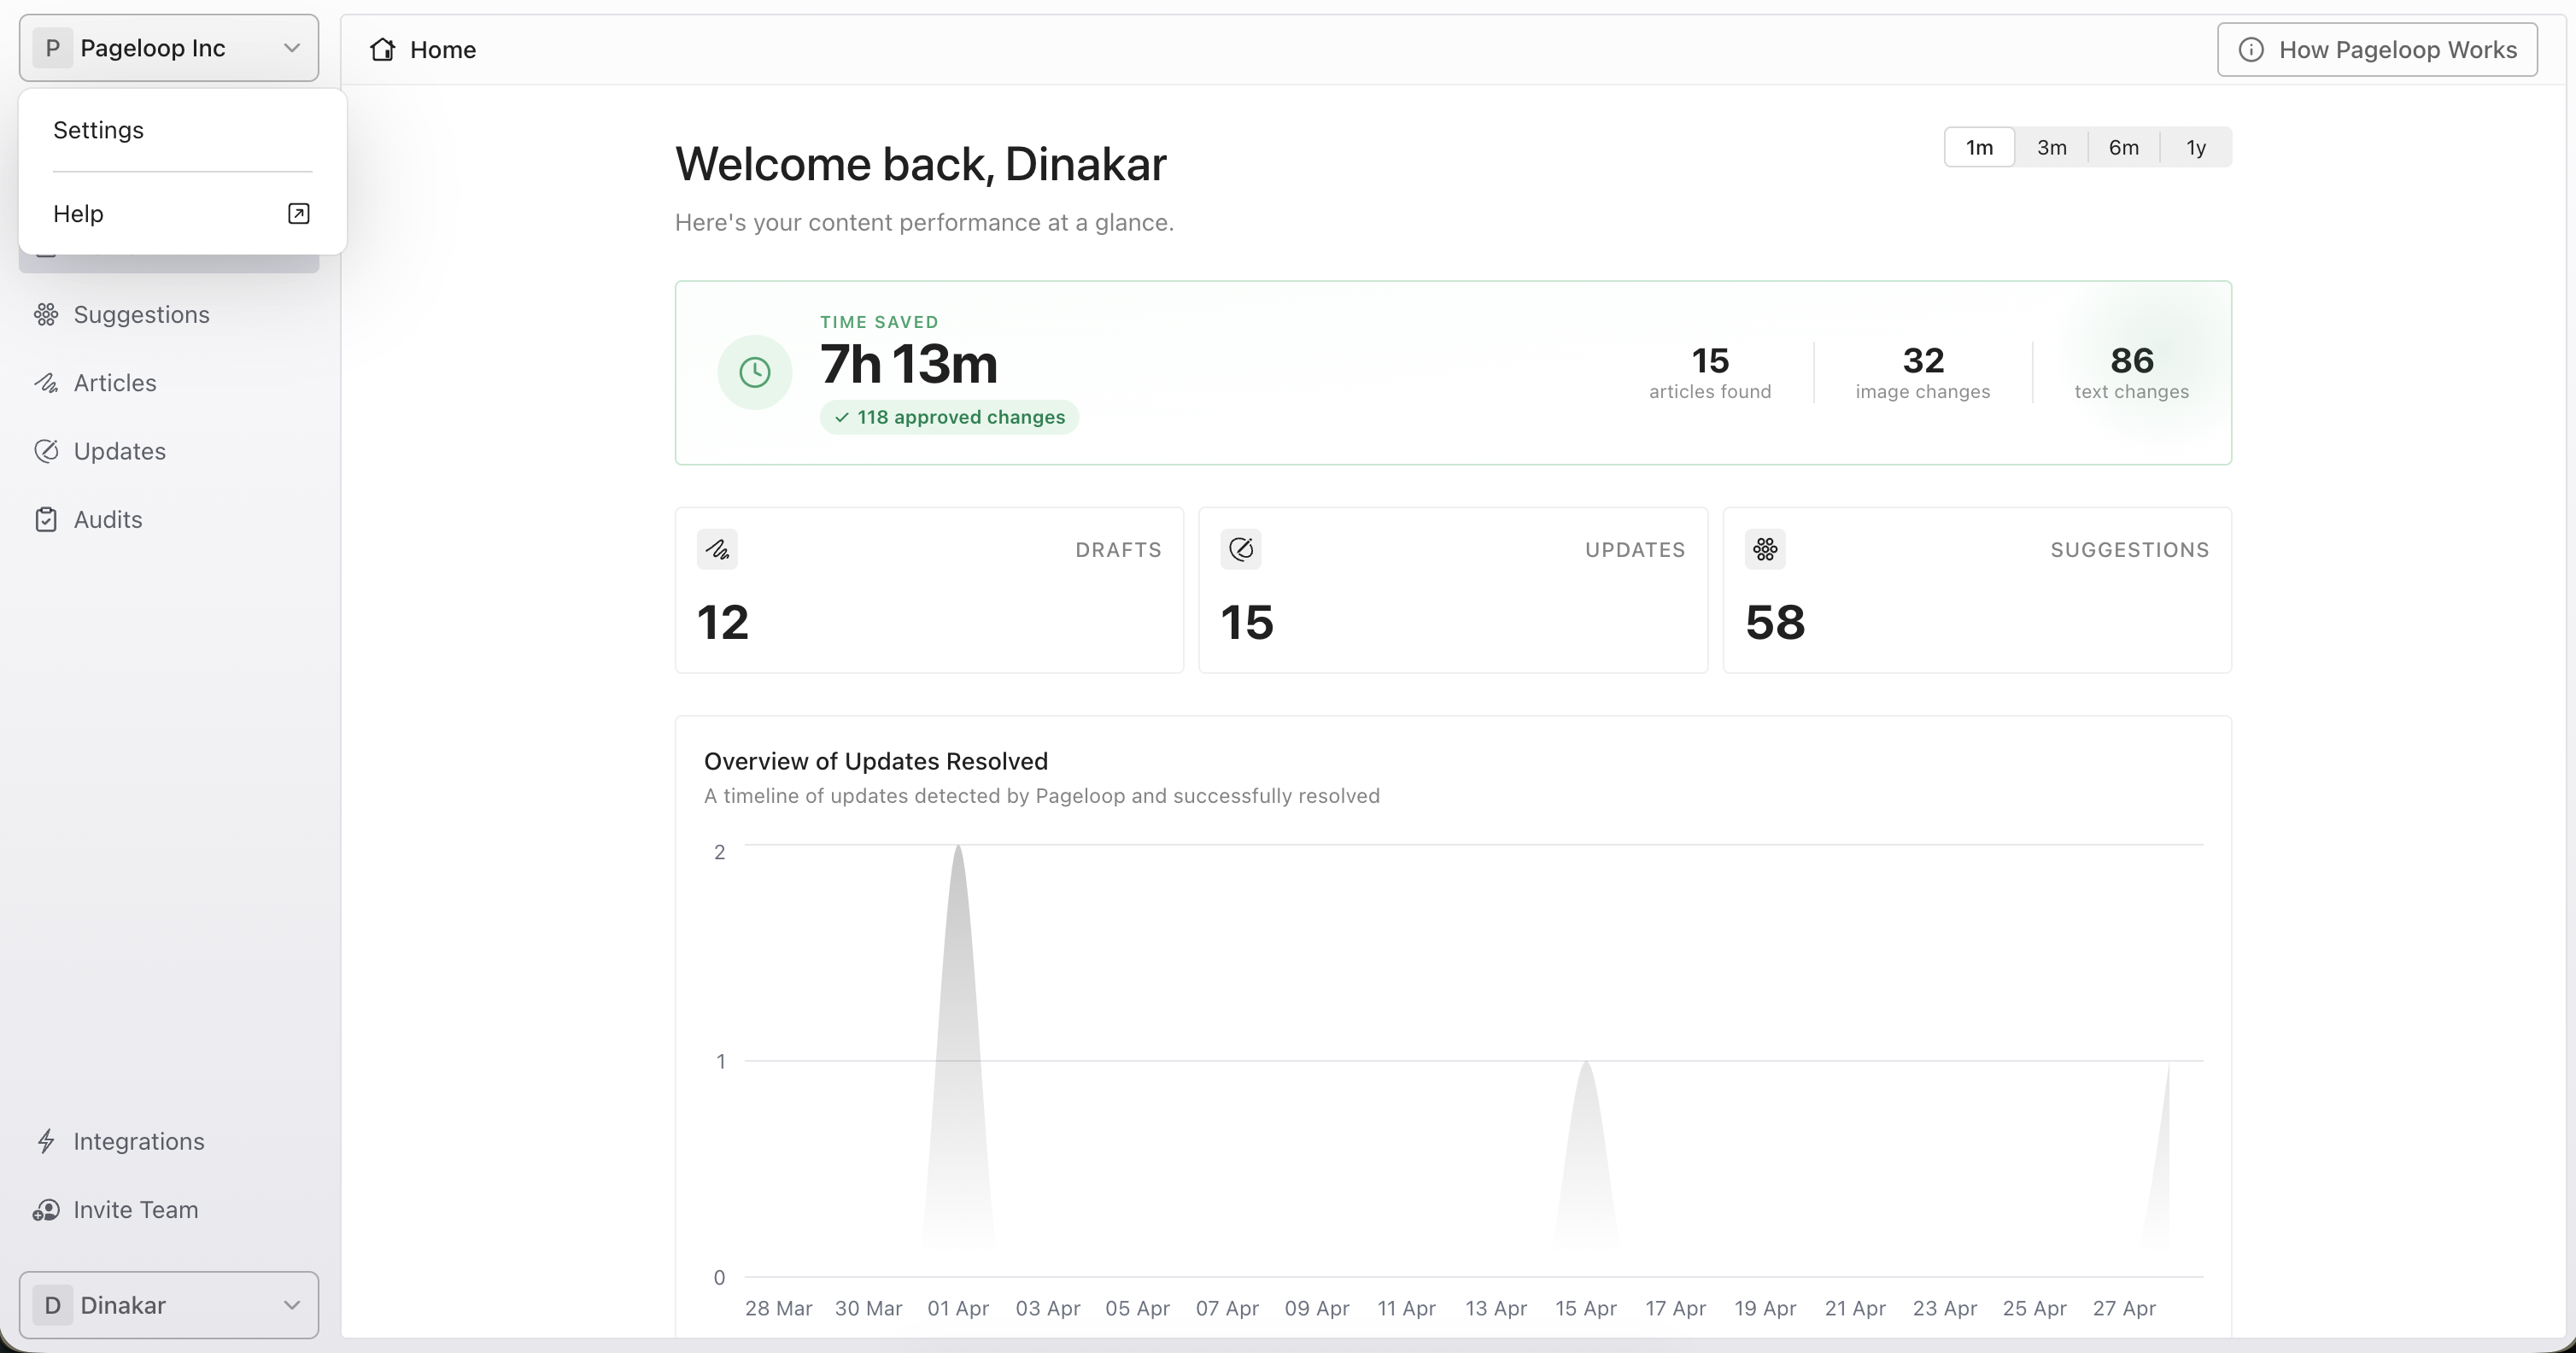
Task: Click the green clock Time Saved icon
Action: pyautogui.click(x=755, y=372)
